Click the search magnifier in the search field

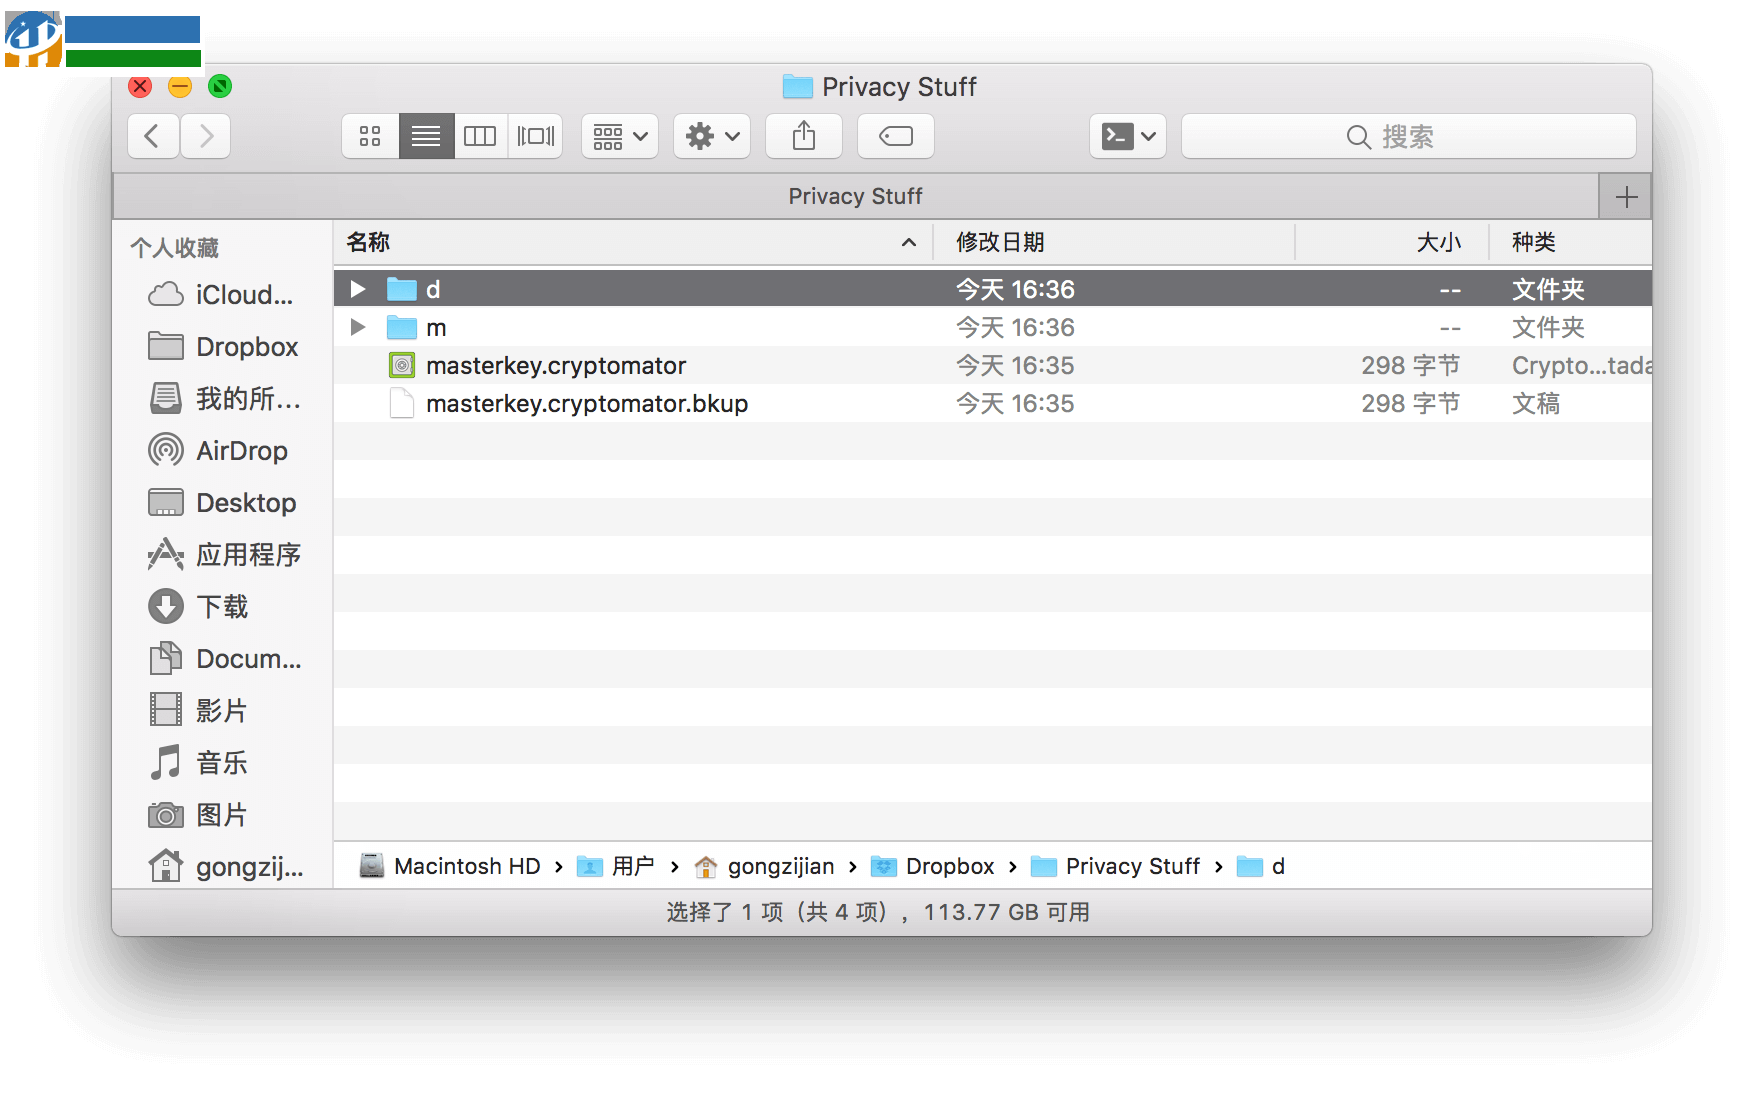tap(1357, 136)
